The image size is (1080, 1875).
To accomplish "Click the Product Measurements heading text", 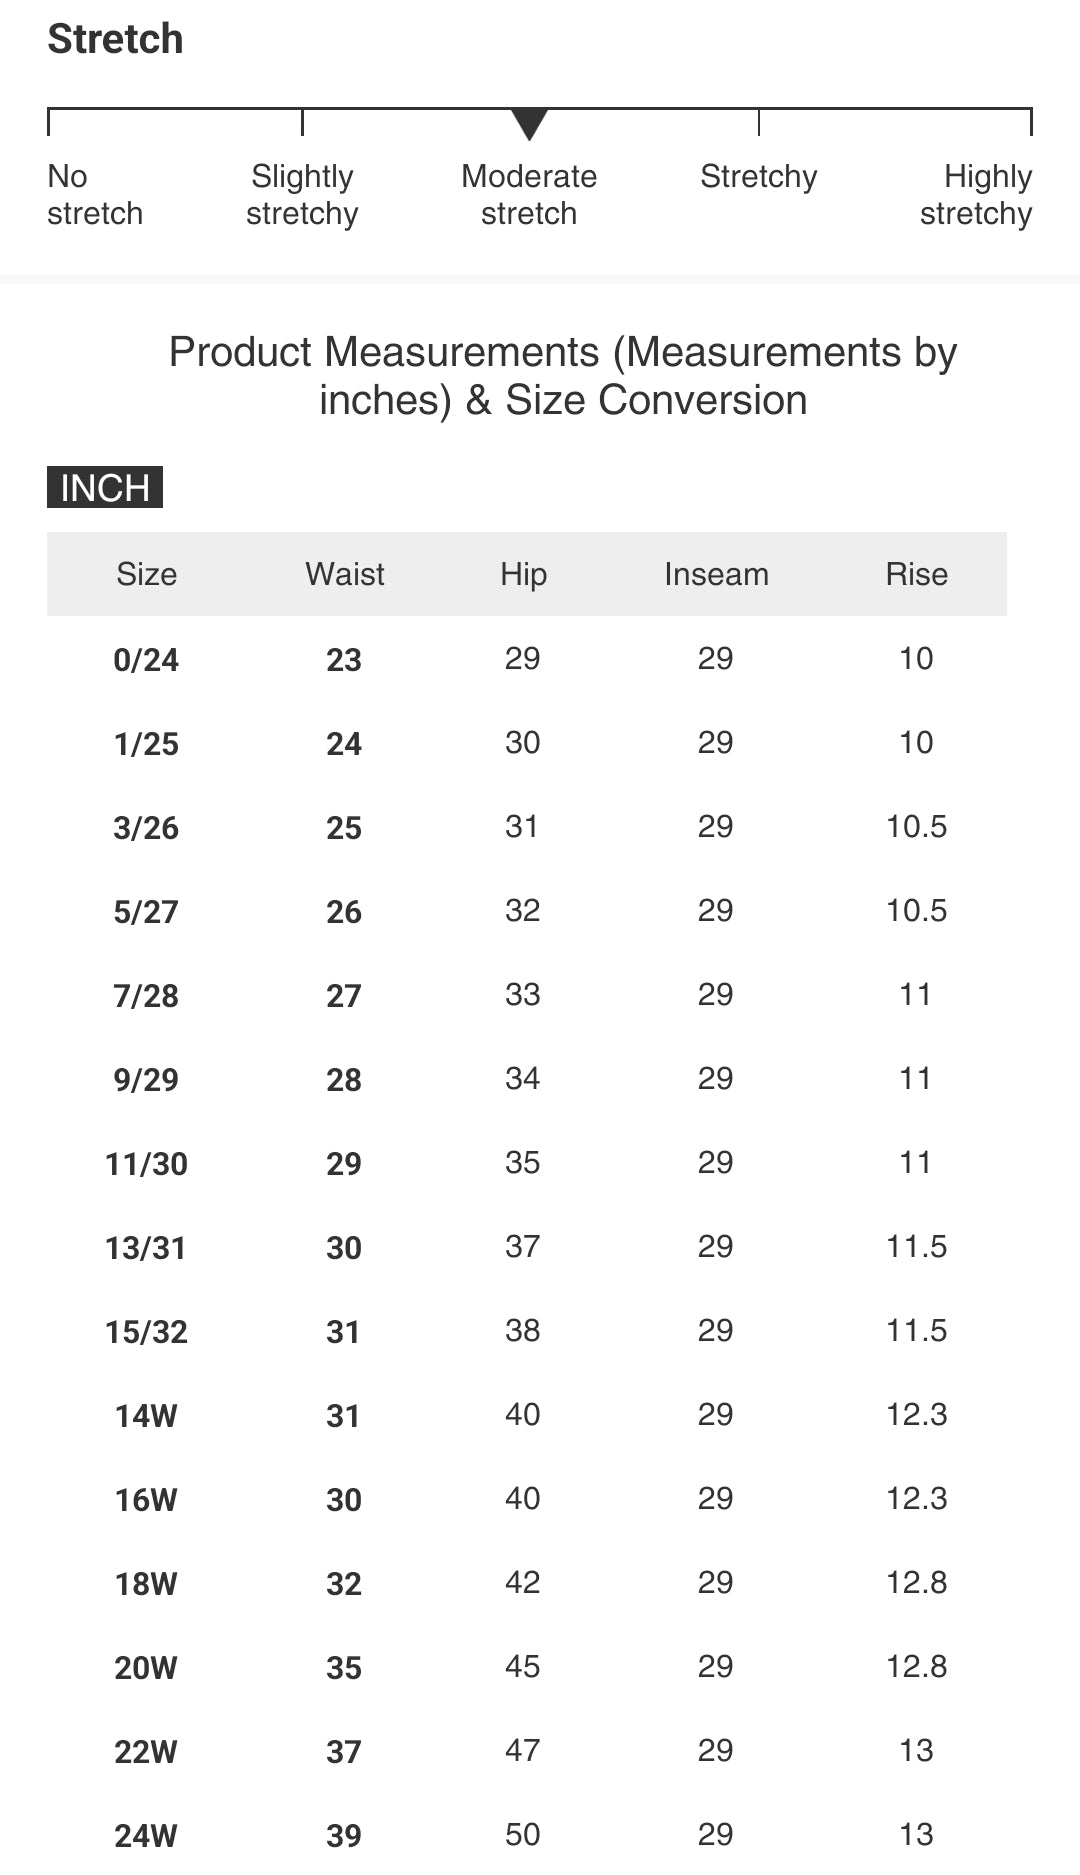I will [563, 376].
